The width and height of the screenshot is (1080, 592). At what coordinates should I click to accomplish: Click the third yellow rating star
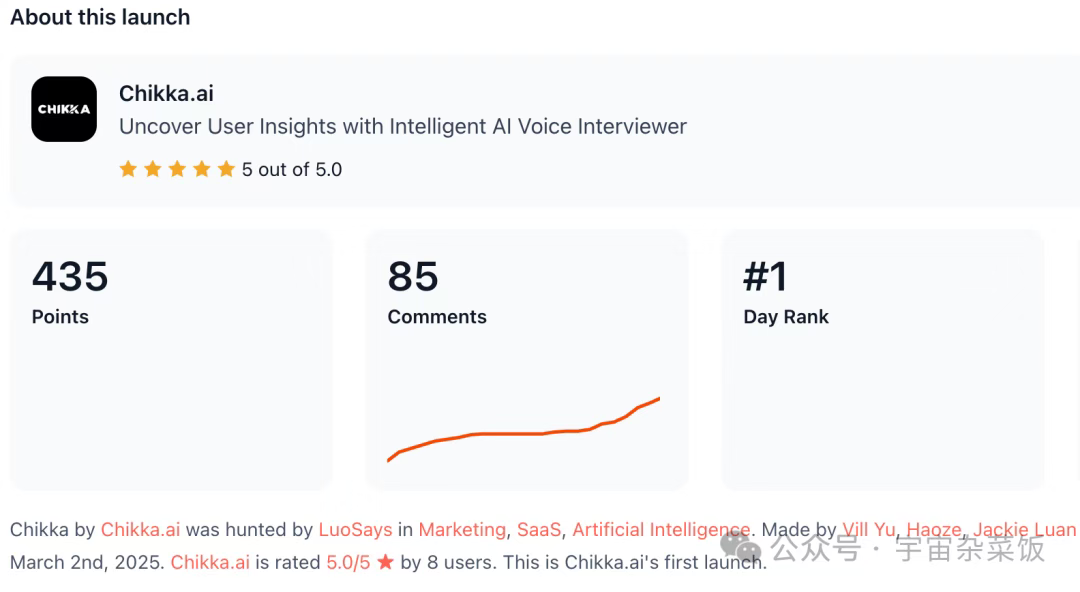click(x=177, y=169)
